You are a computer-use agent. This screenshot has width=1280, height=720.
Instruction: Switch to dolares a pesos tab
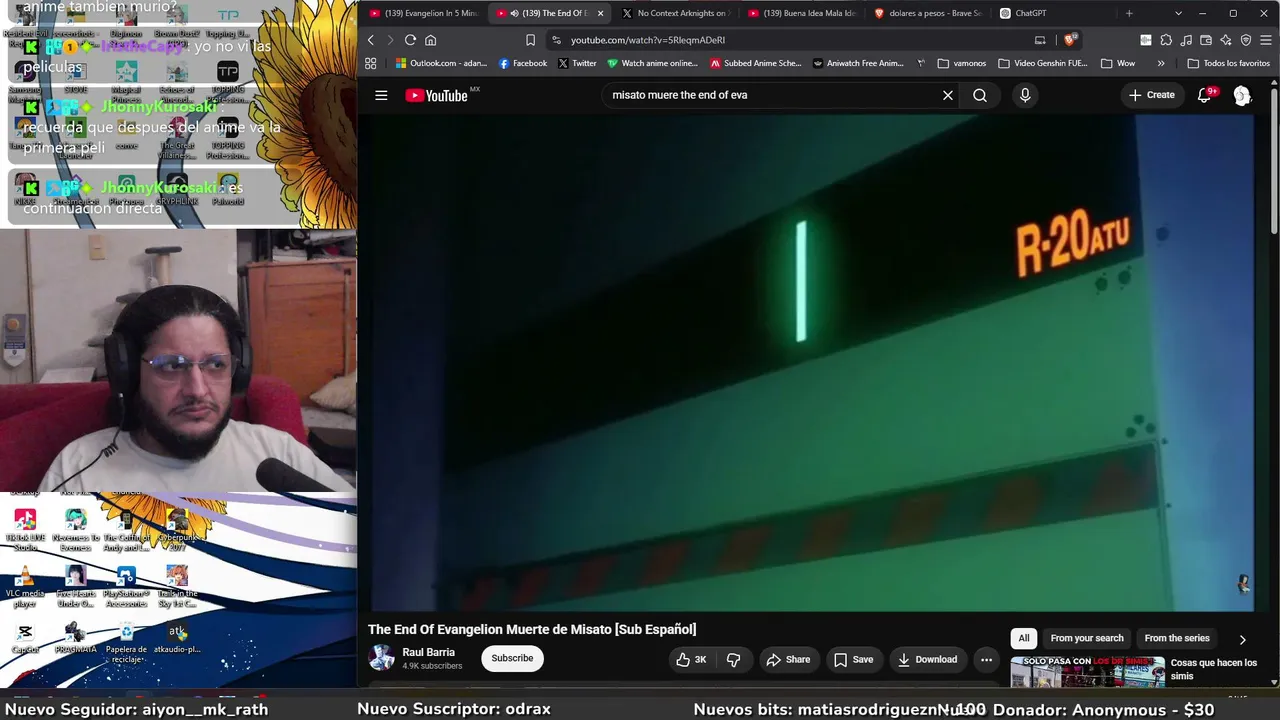click(928, 13)
